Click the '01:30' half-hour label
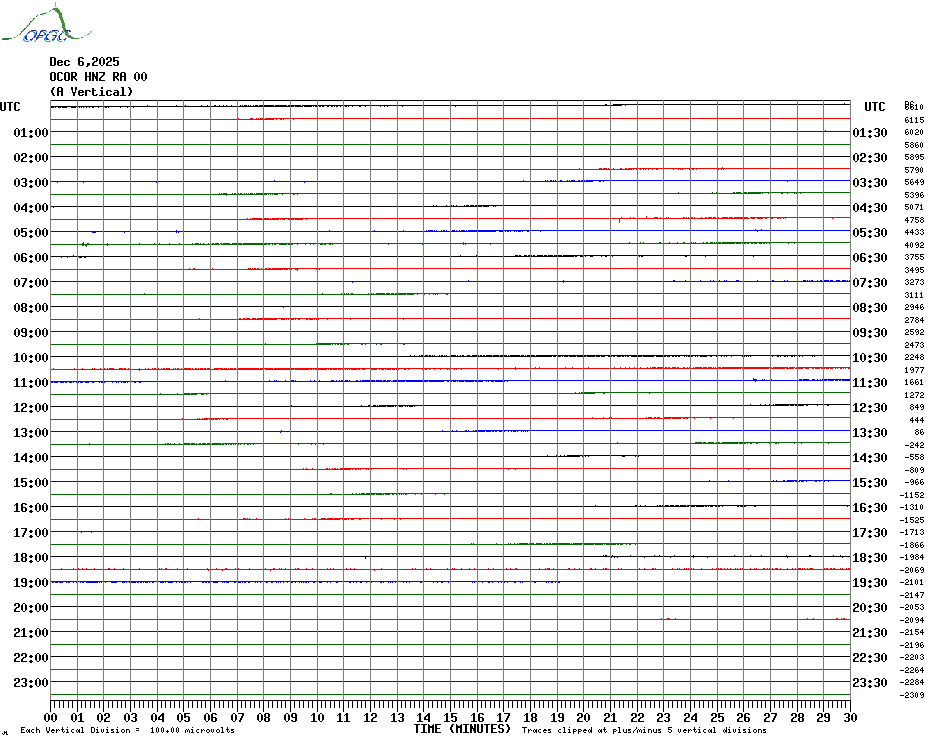Viewport: 930px width, 744px height. point(870,132)
